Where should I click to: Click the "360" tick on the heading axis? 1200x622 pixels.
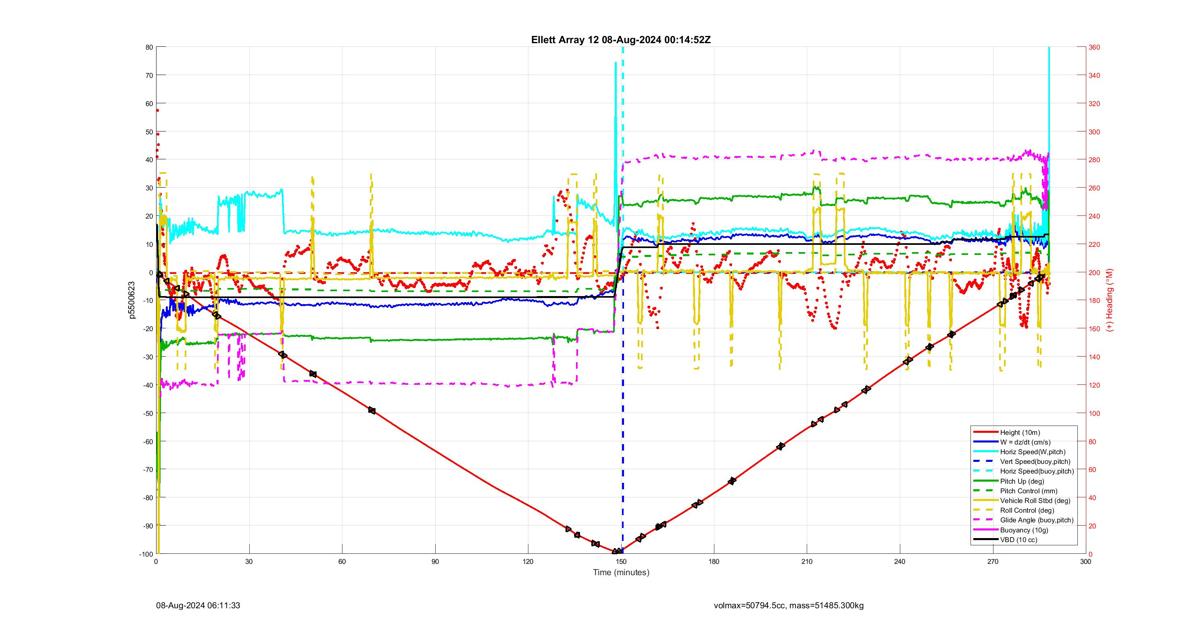point(1095,48)
